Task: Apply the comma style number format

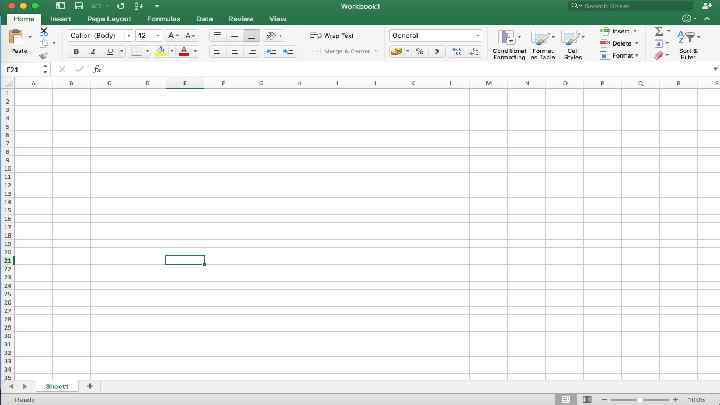Action: click(x=437, y=51)
